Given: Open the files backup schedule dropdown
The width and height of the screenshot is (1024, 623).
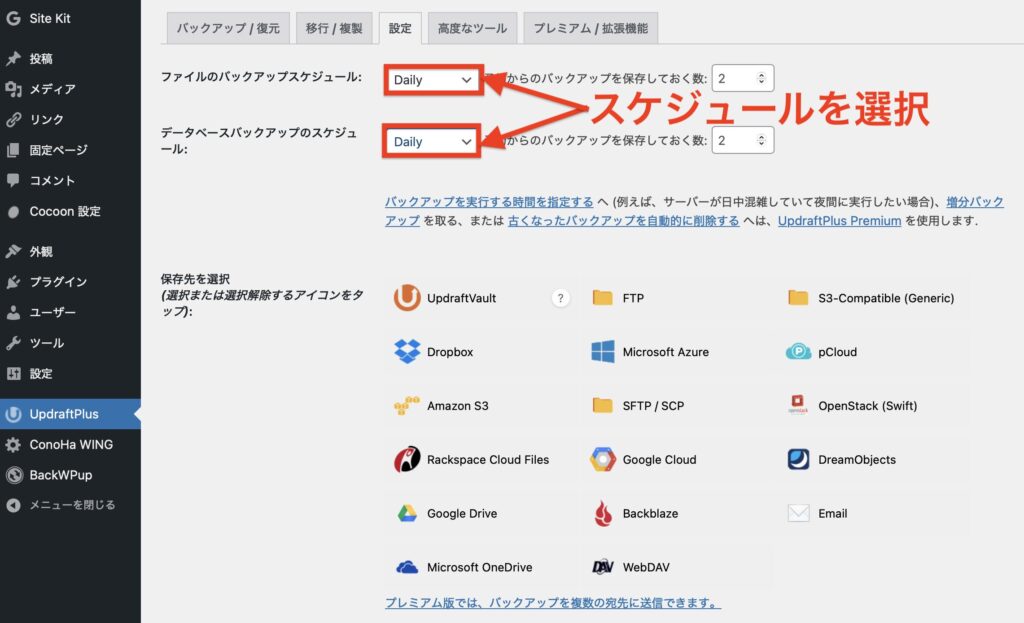Looking at the screenshot, I should [432, 80].
